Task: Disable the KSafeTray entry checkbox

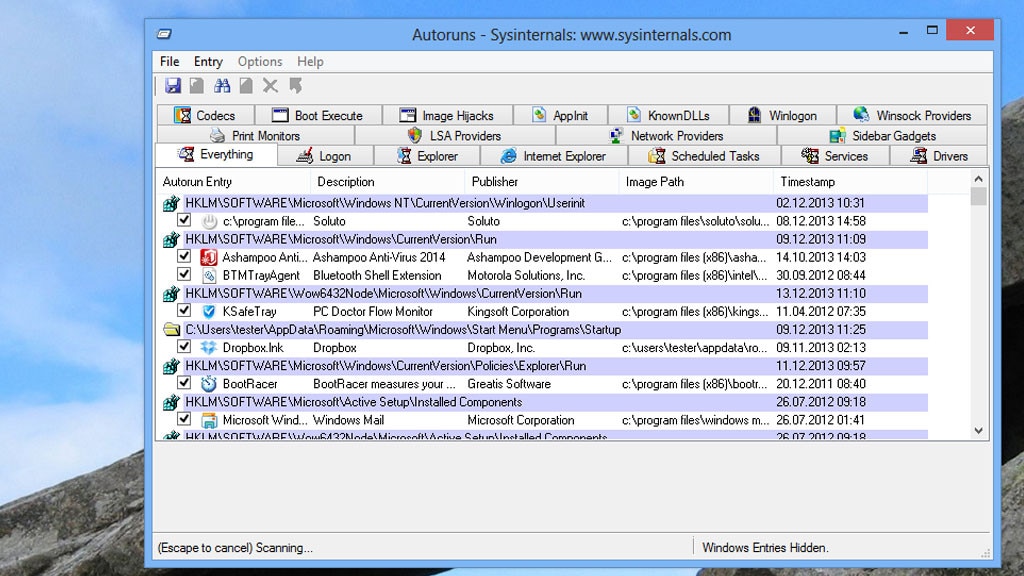Action: point(184,311)
